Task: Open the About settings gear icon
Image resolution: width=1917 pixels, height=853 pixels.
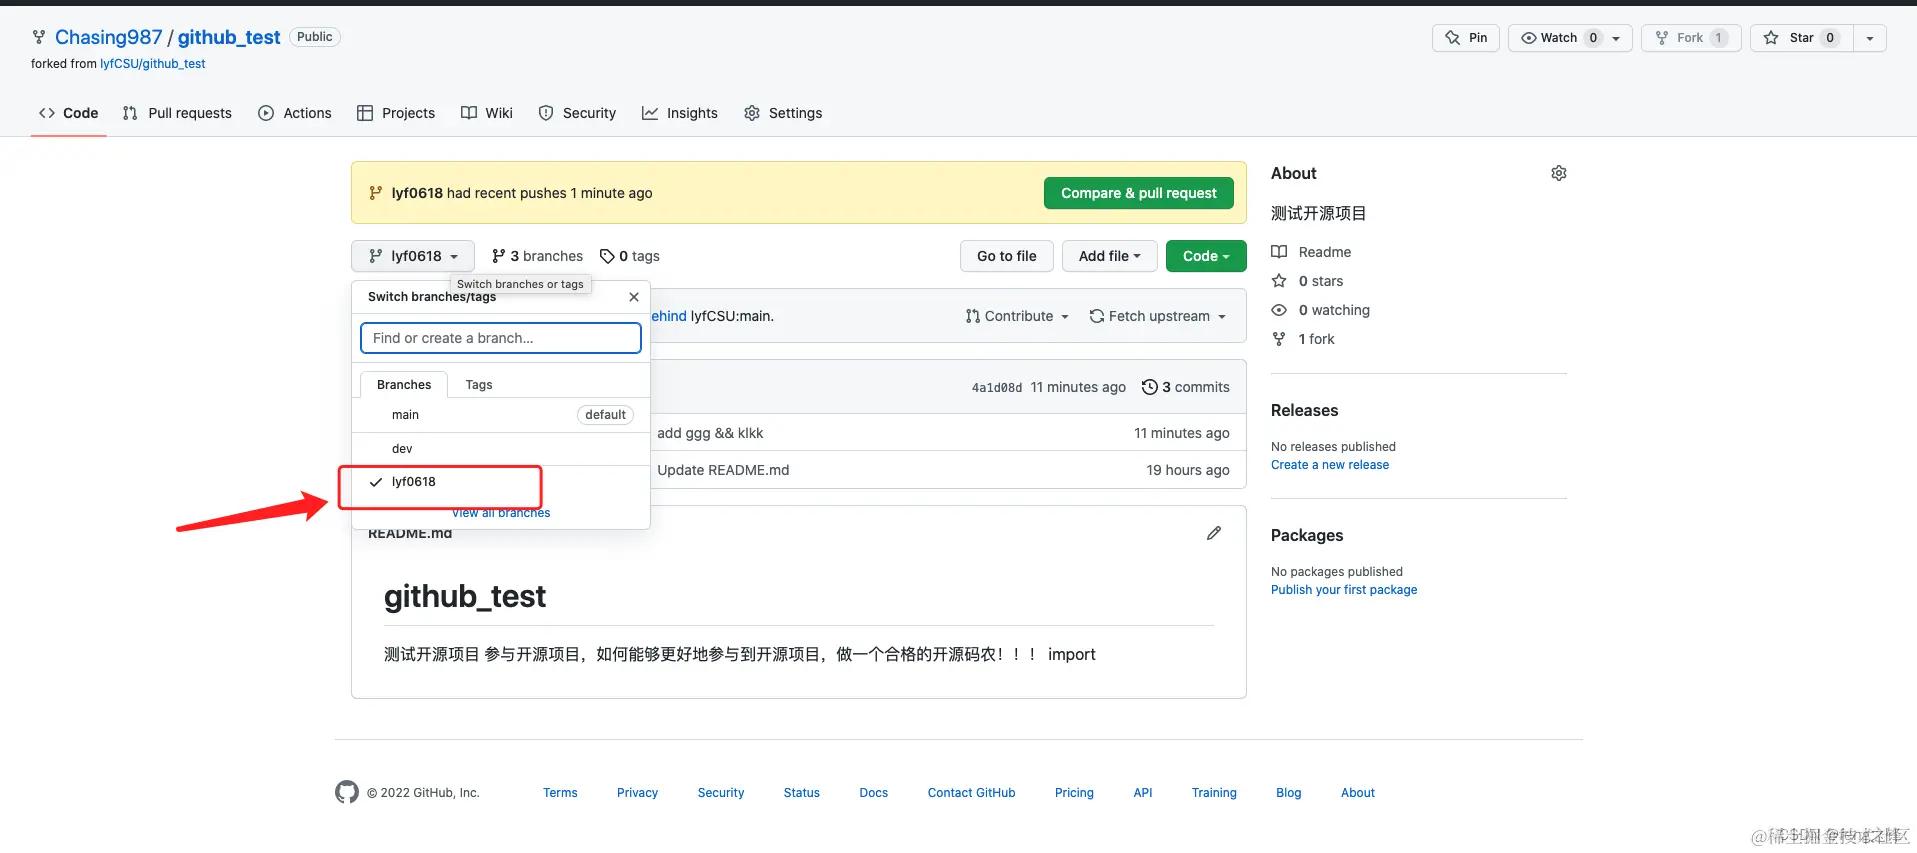Action: tap(1559, 173)
